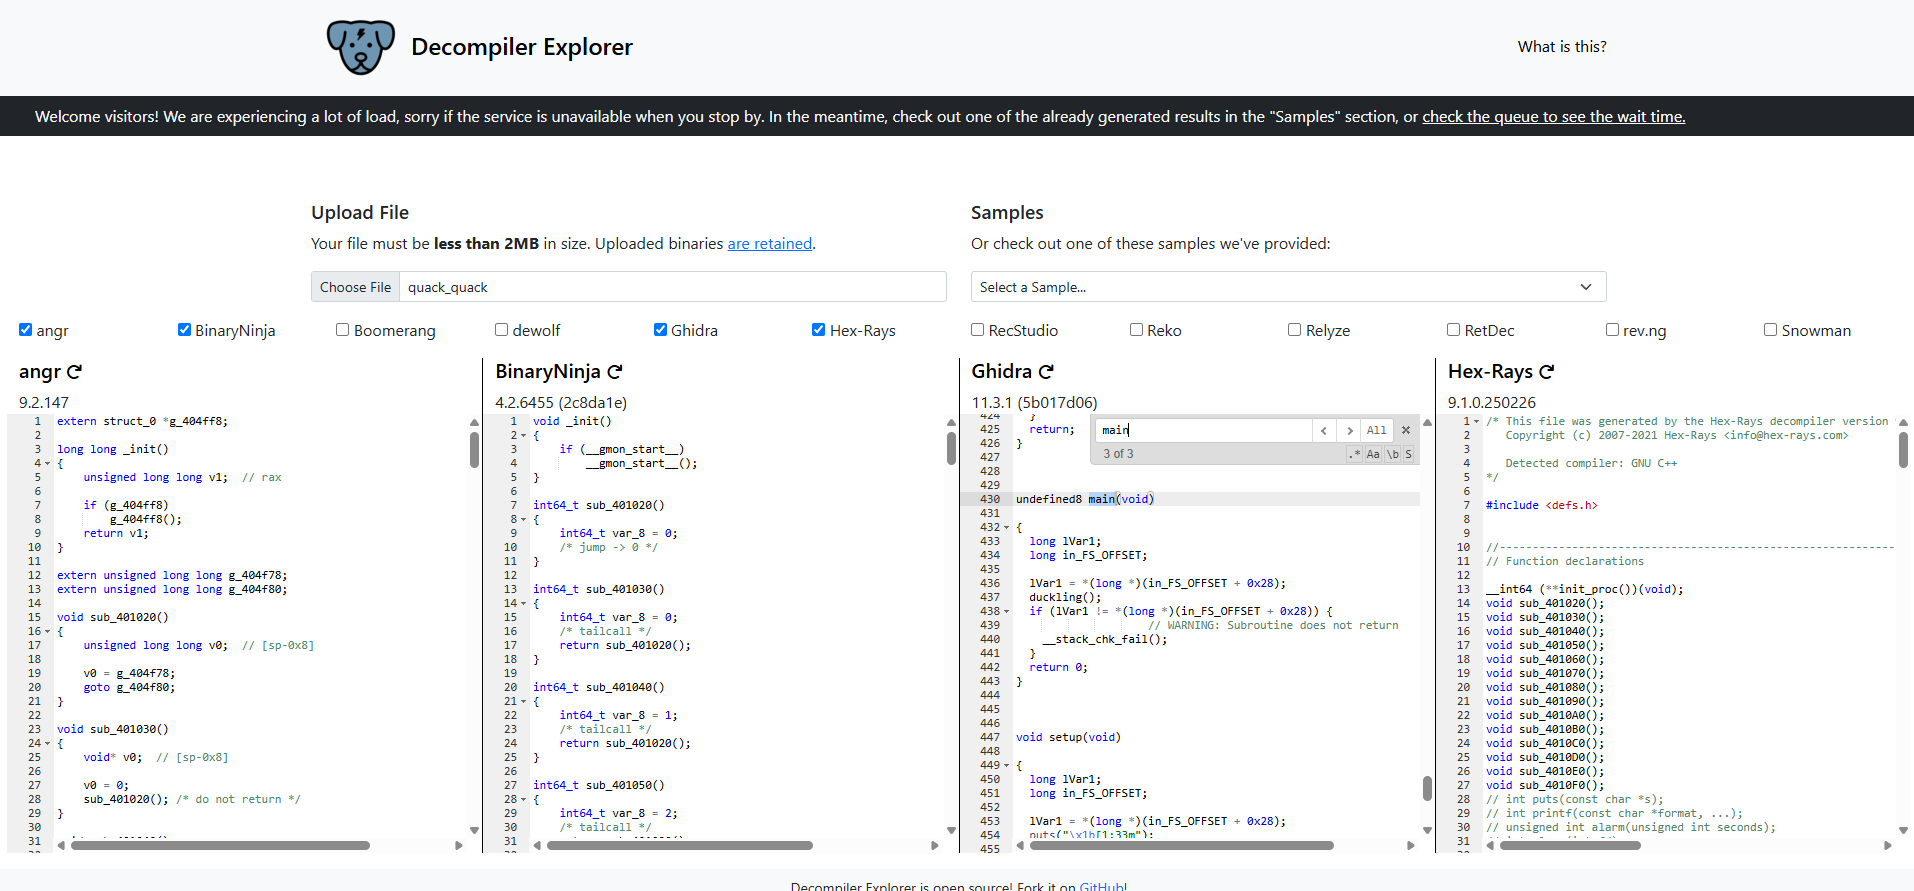Collapse angr code fold at line 16
Image resolution: width=1914 pixels, height=891 pixels.
[47, 632]
